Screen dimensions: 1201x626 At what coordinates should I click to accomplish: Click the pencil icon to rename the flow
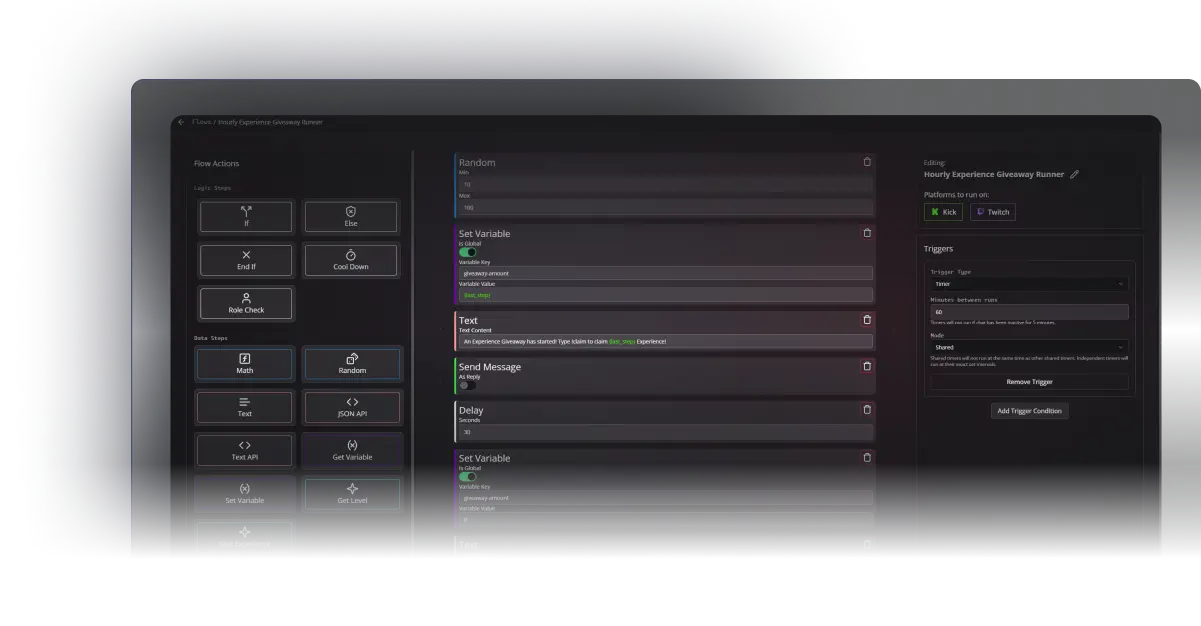pyautogui.click(x=1073, y=174)
